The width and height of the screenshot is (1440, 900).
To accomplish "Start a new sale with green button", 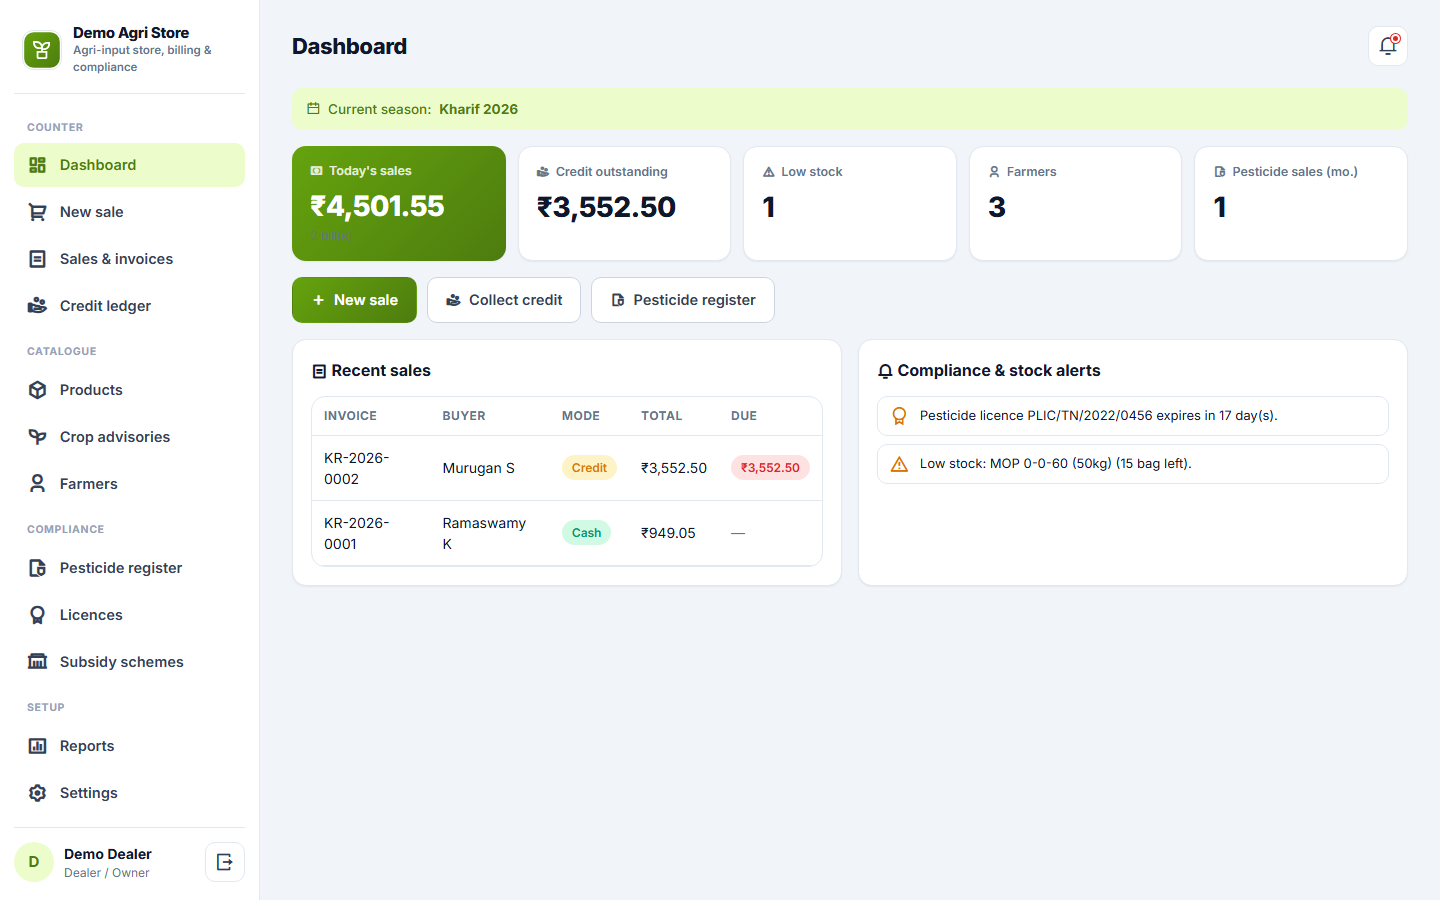I will 354,300.
